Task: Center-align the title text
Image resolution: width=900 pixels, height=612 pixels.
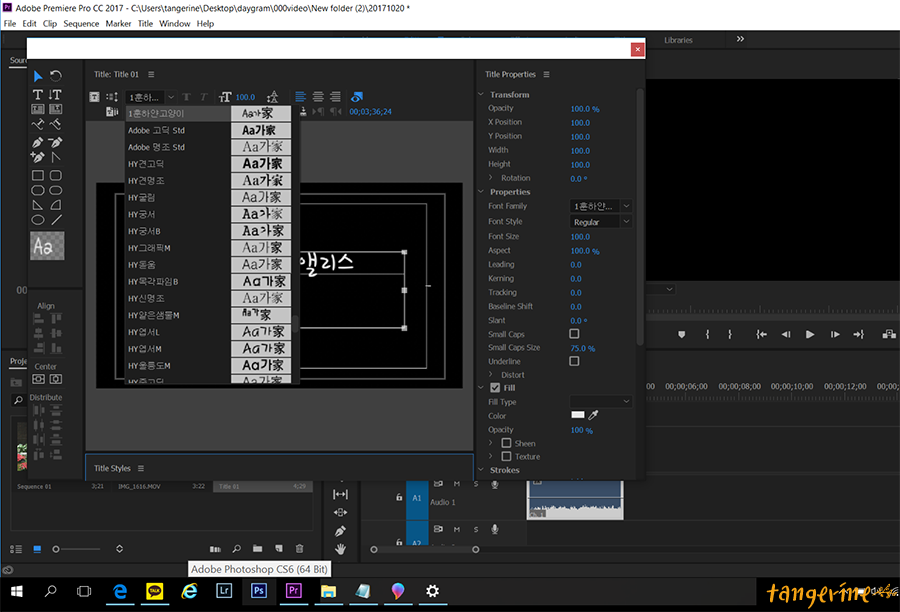Action: point(317,96)
